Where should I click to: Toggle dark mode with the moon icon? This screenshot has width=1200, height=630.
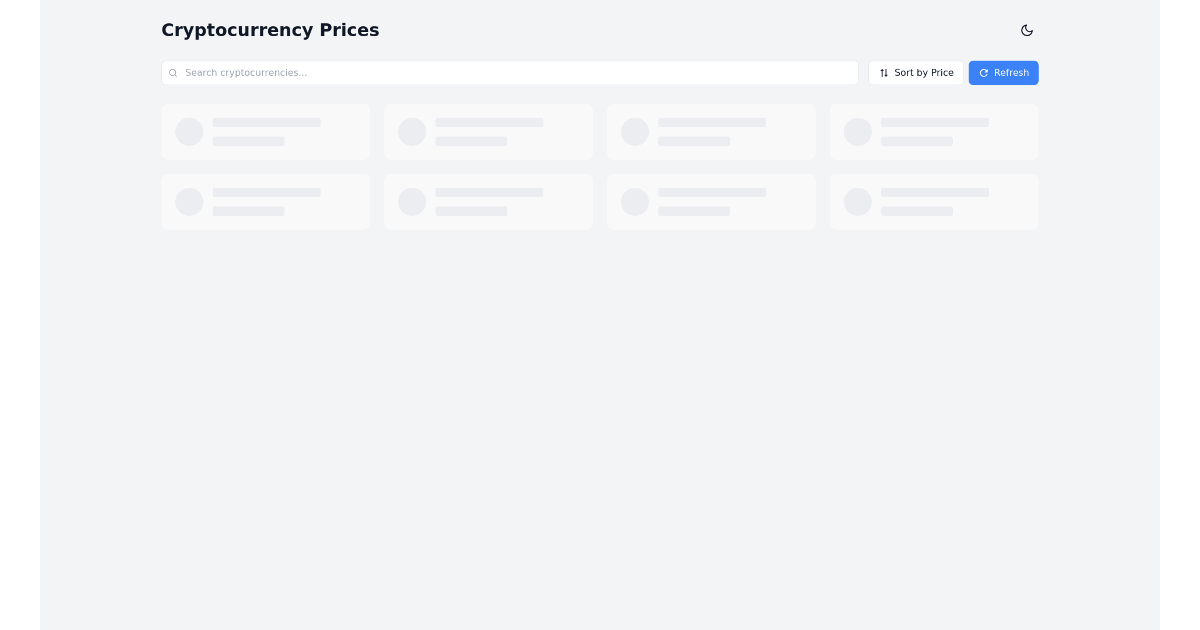pyautogui.click(x=1027, y=31)
